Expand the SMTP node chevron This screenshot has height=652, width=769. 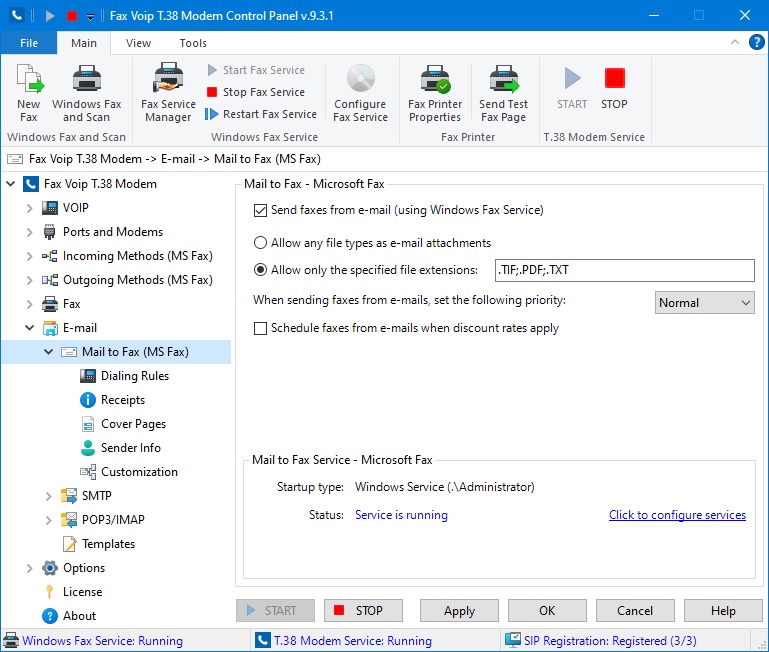tap(49, 496)
